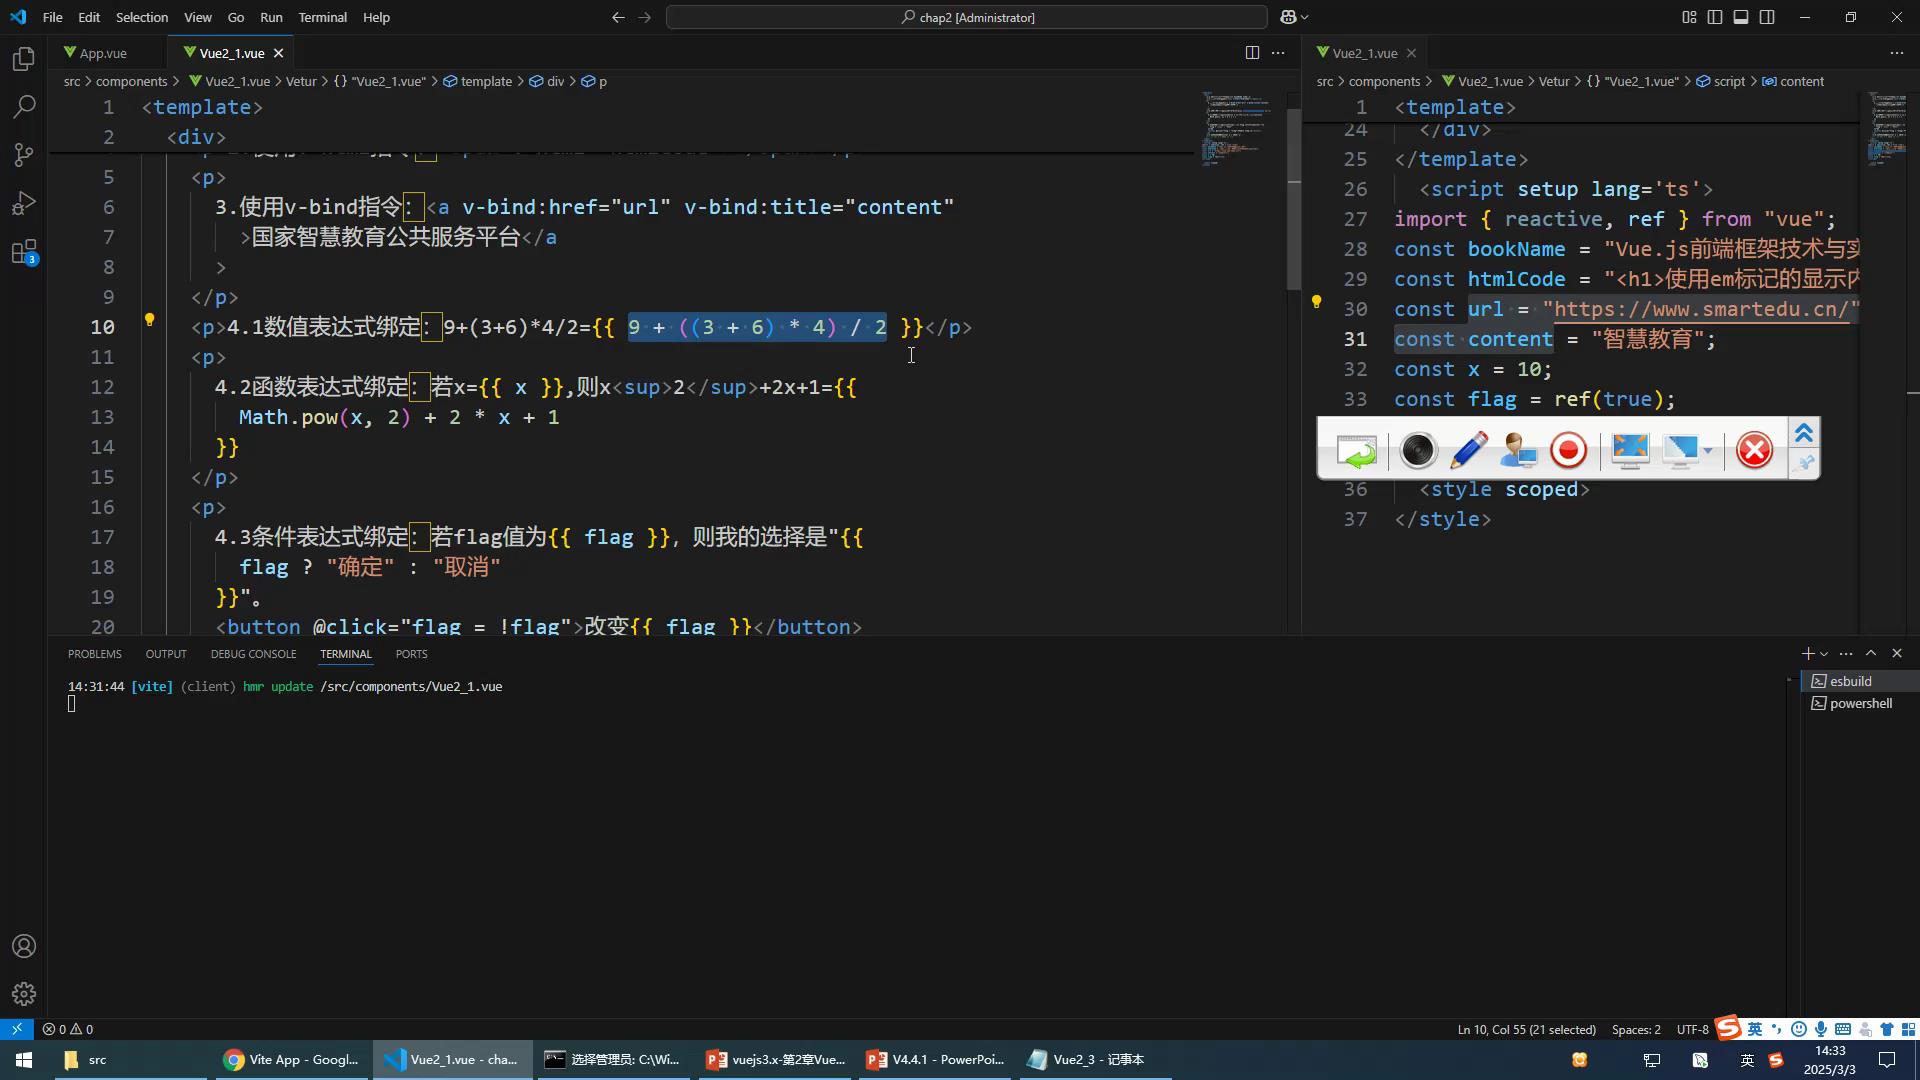Toggle primary sidebar layout button
This screenshot has height=1080, width=1920.
1715,17
